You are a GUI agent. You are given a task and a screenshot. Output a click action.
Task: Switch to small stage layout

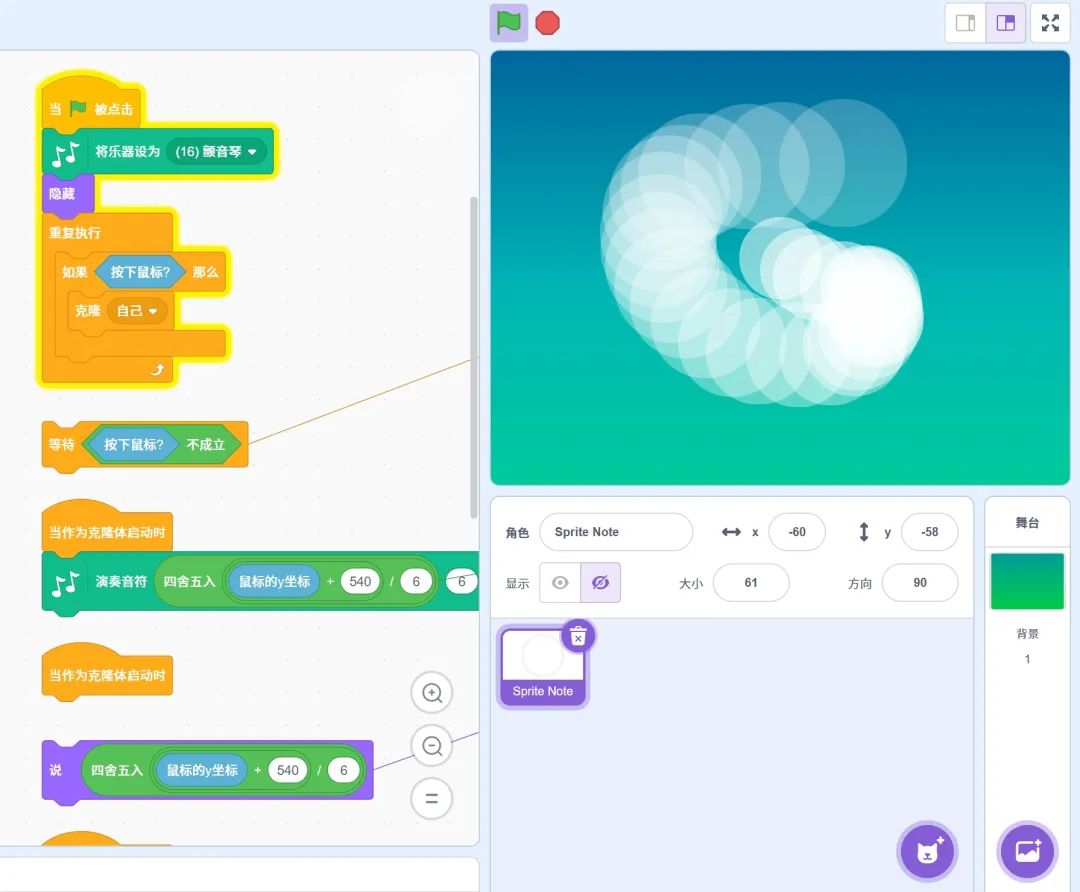click(965, 23)
